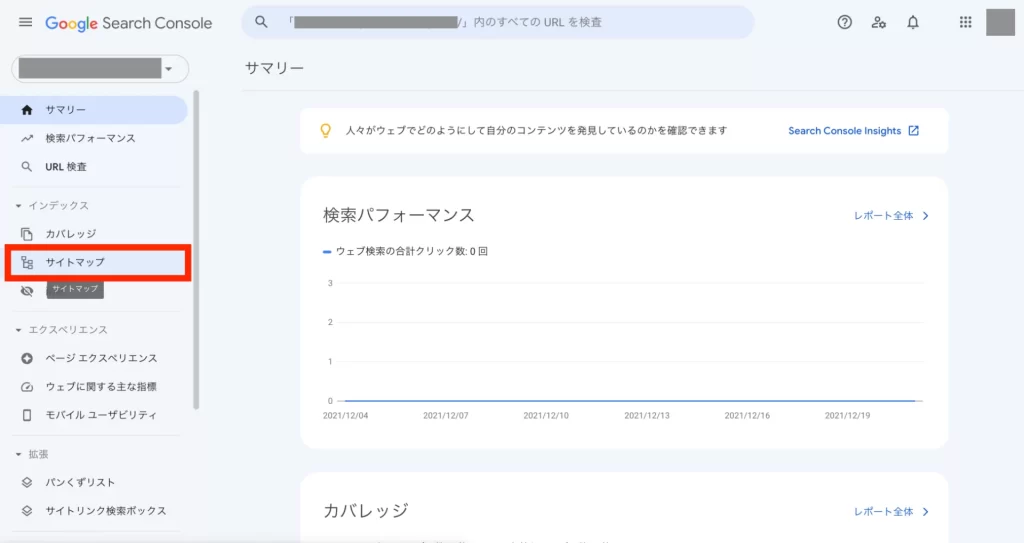1024x543 pixels.
Task: Toggle the ウェブ検索の合計クリック数 legend
Action: point(405,251)
